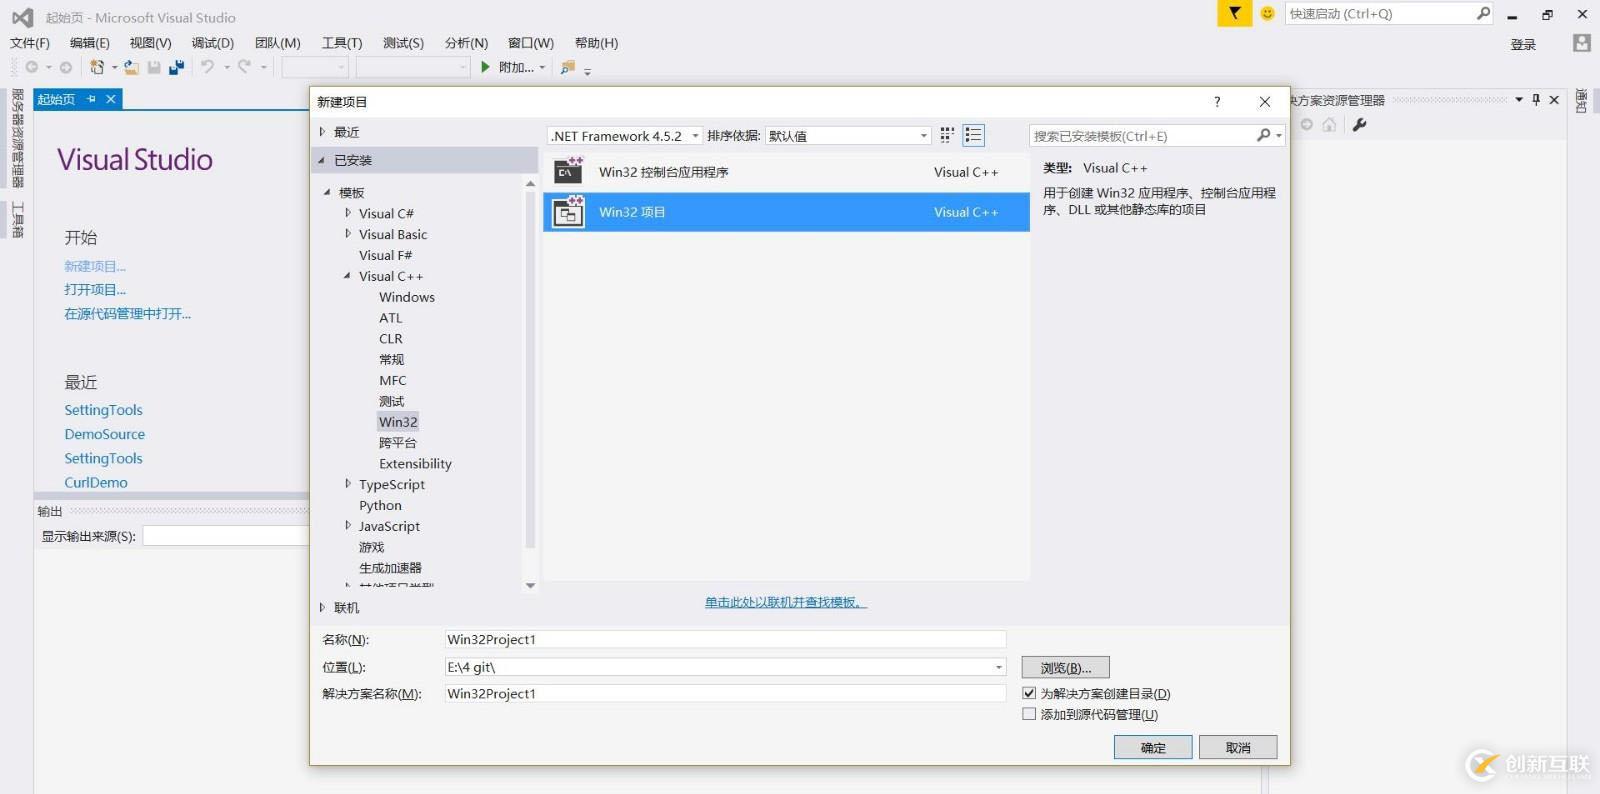Expand the 最近 section in dialog
The height and width of the screenshot is (794, 1600).
click(322, 132)
